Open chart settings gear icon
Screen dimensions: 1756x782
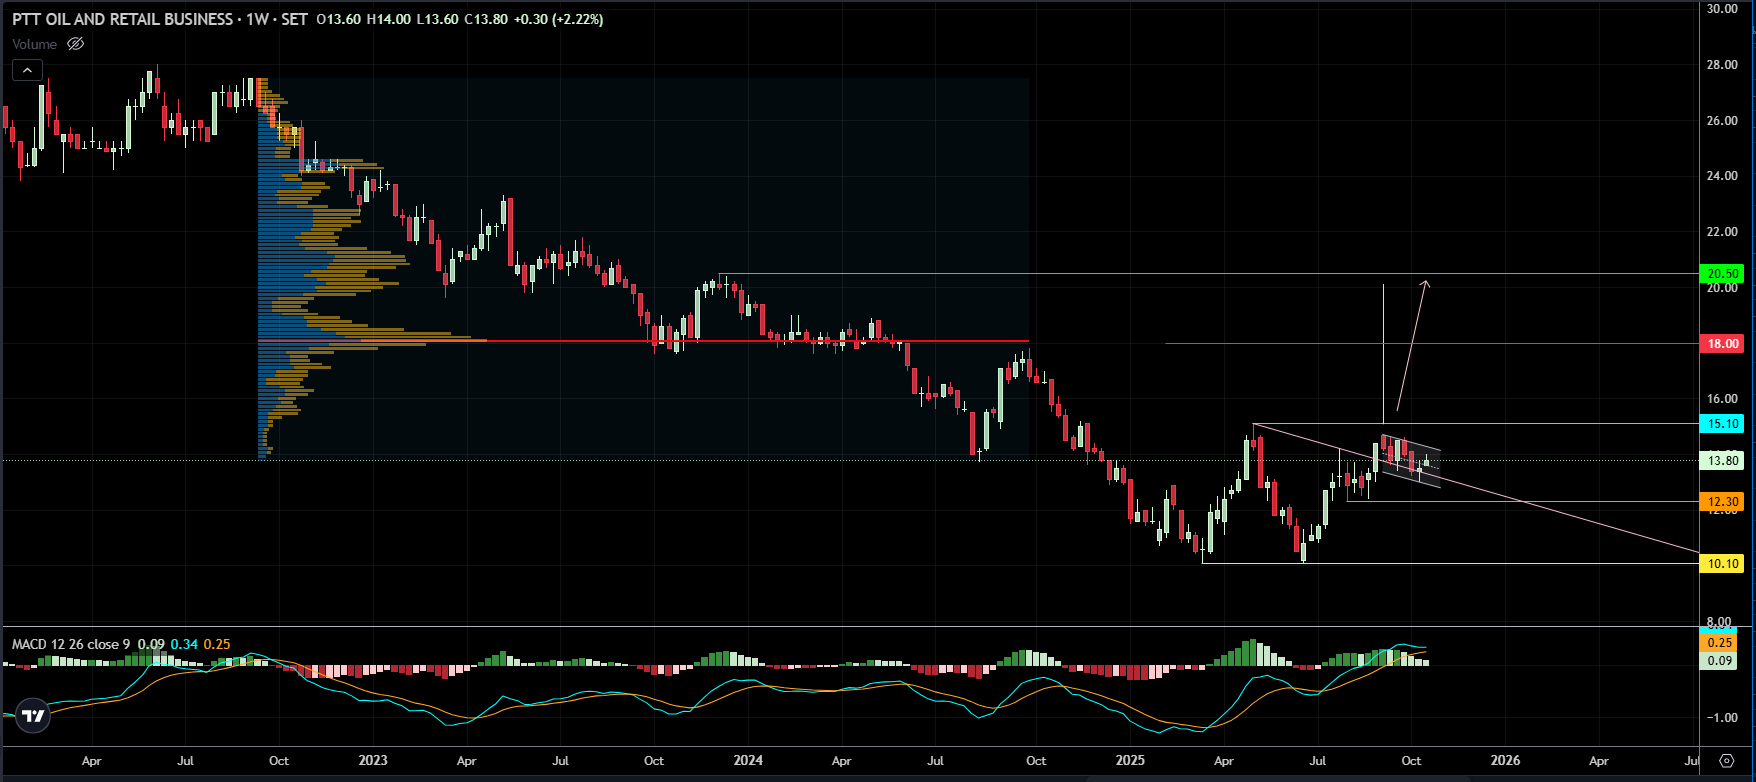point(1726,761)
